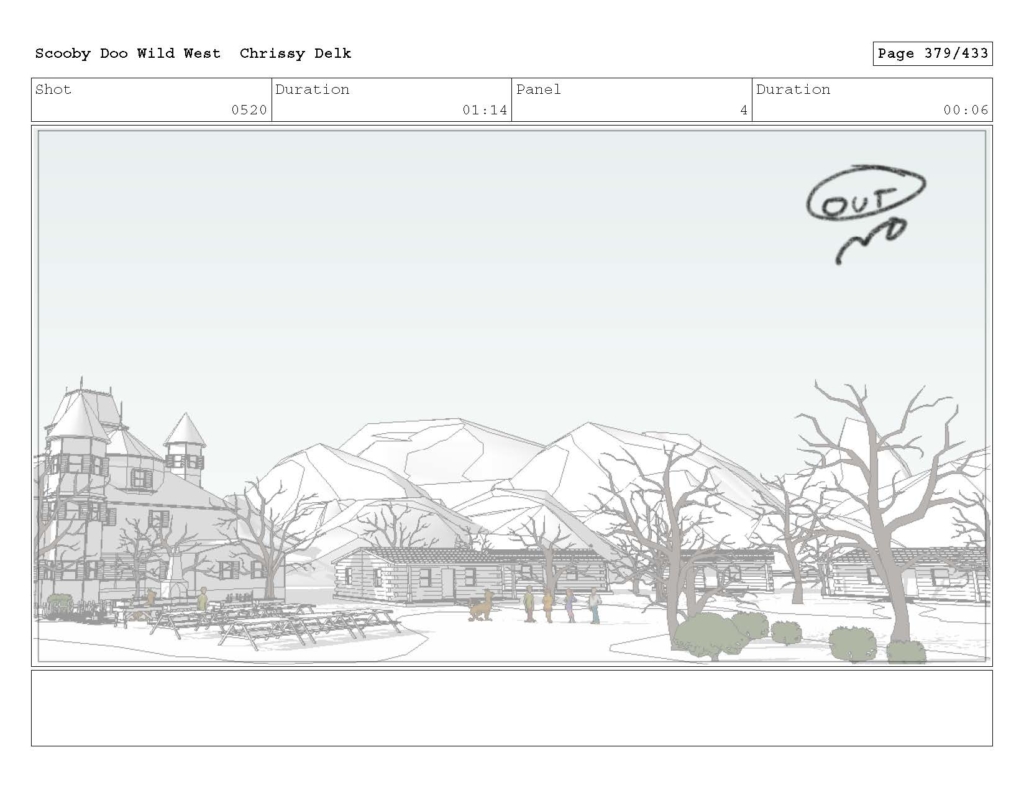The height and width of the screenshot is (793, 1024).
Task: Click the "Page 379/433" page indicator box
Action: [933, 54]
